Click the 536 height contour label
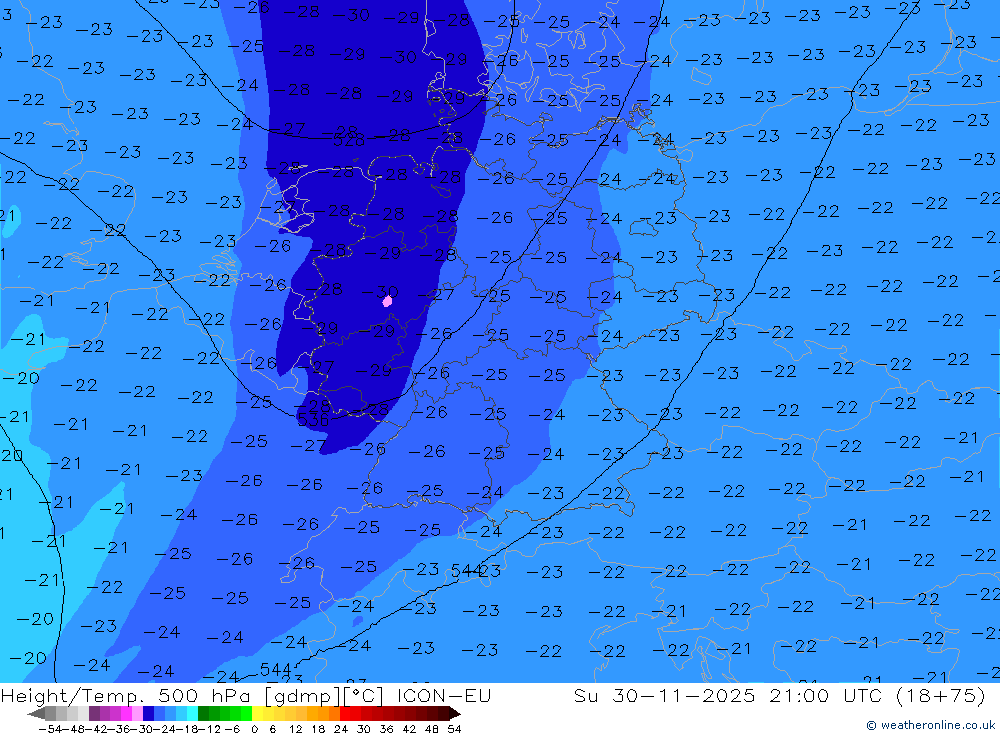The height and width of the screenshot is (733, 1000). [312, 420]
